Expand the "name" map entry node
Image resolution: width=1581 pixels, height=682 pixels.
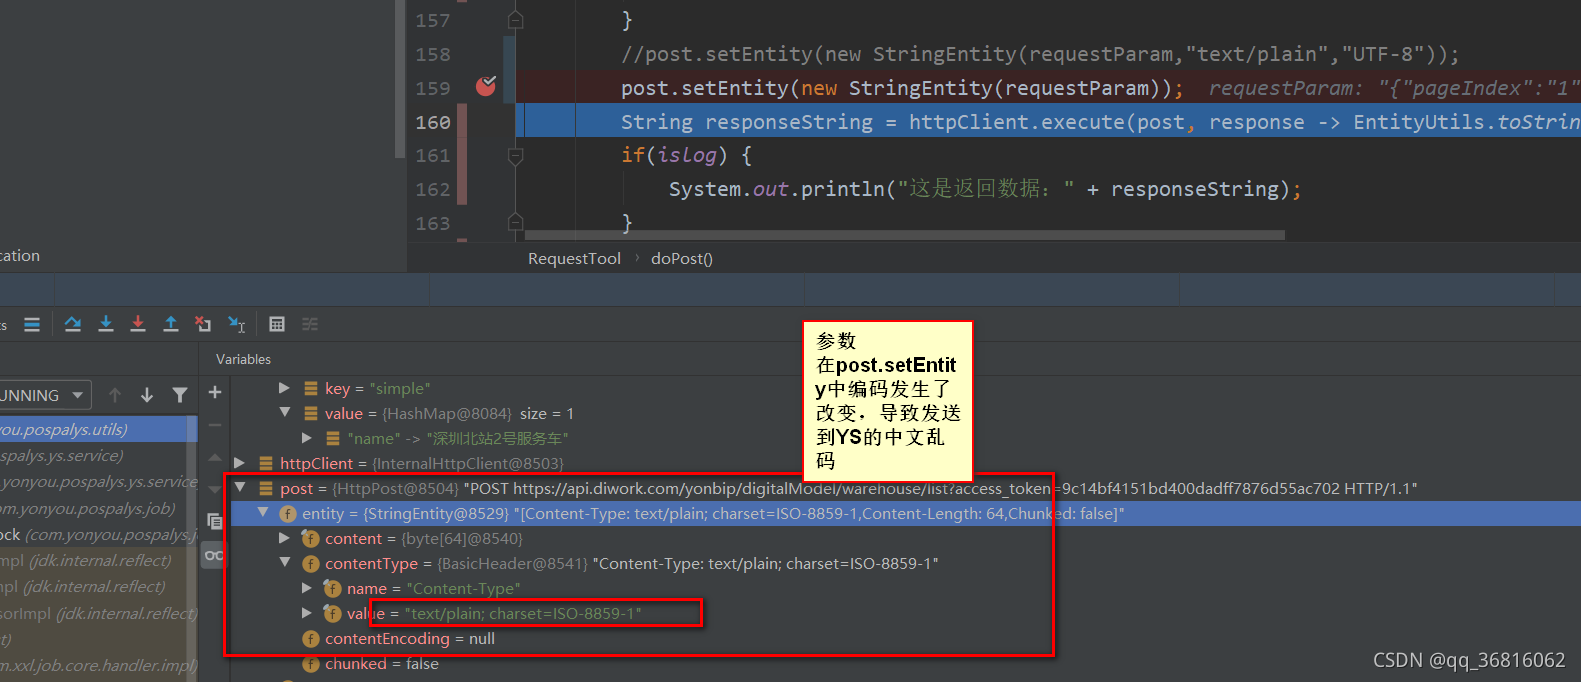tap(307, 438)
